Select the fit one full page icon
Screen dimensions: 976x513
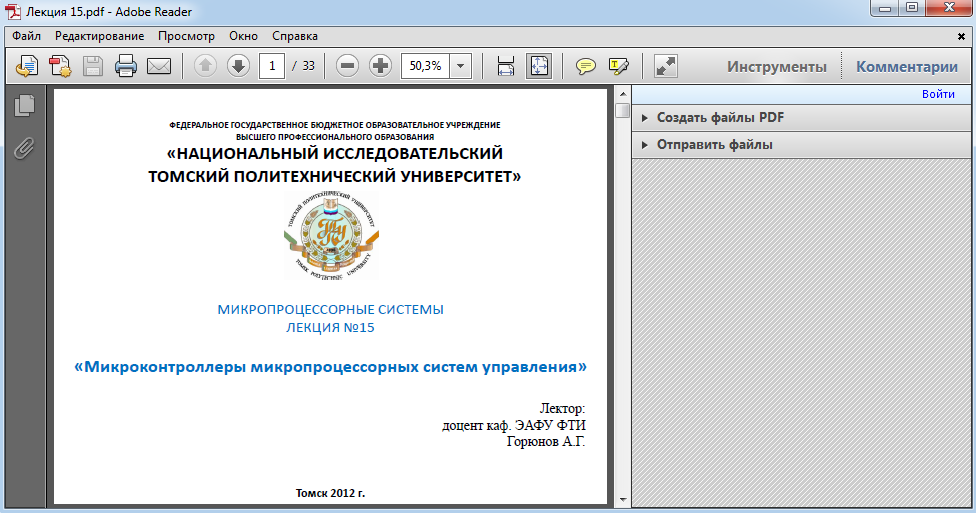[x=538, y=66]
